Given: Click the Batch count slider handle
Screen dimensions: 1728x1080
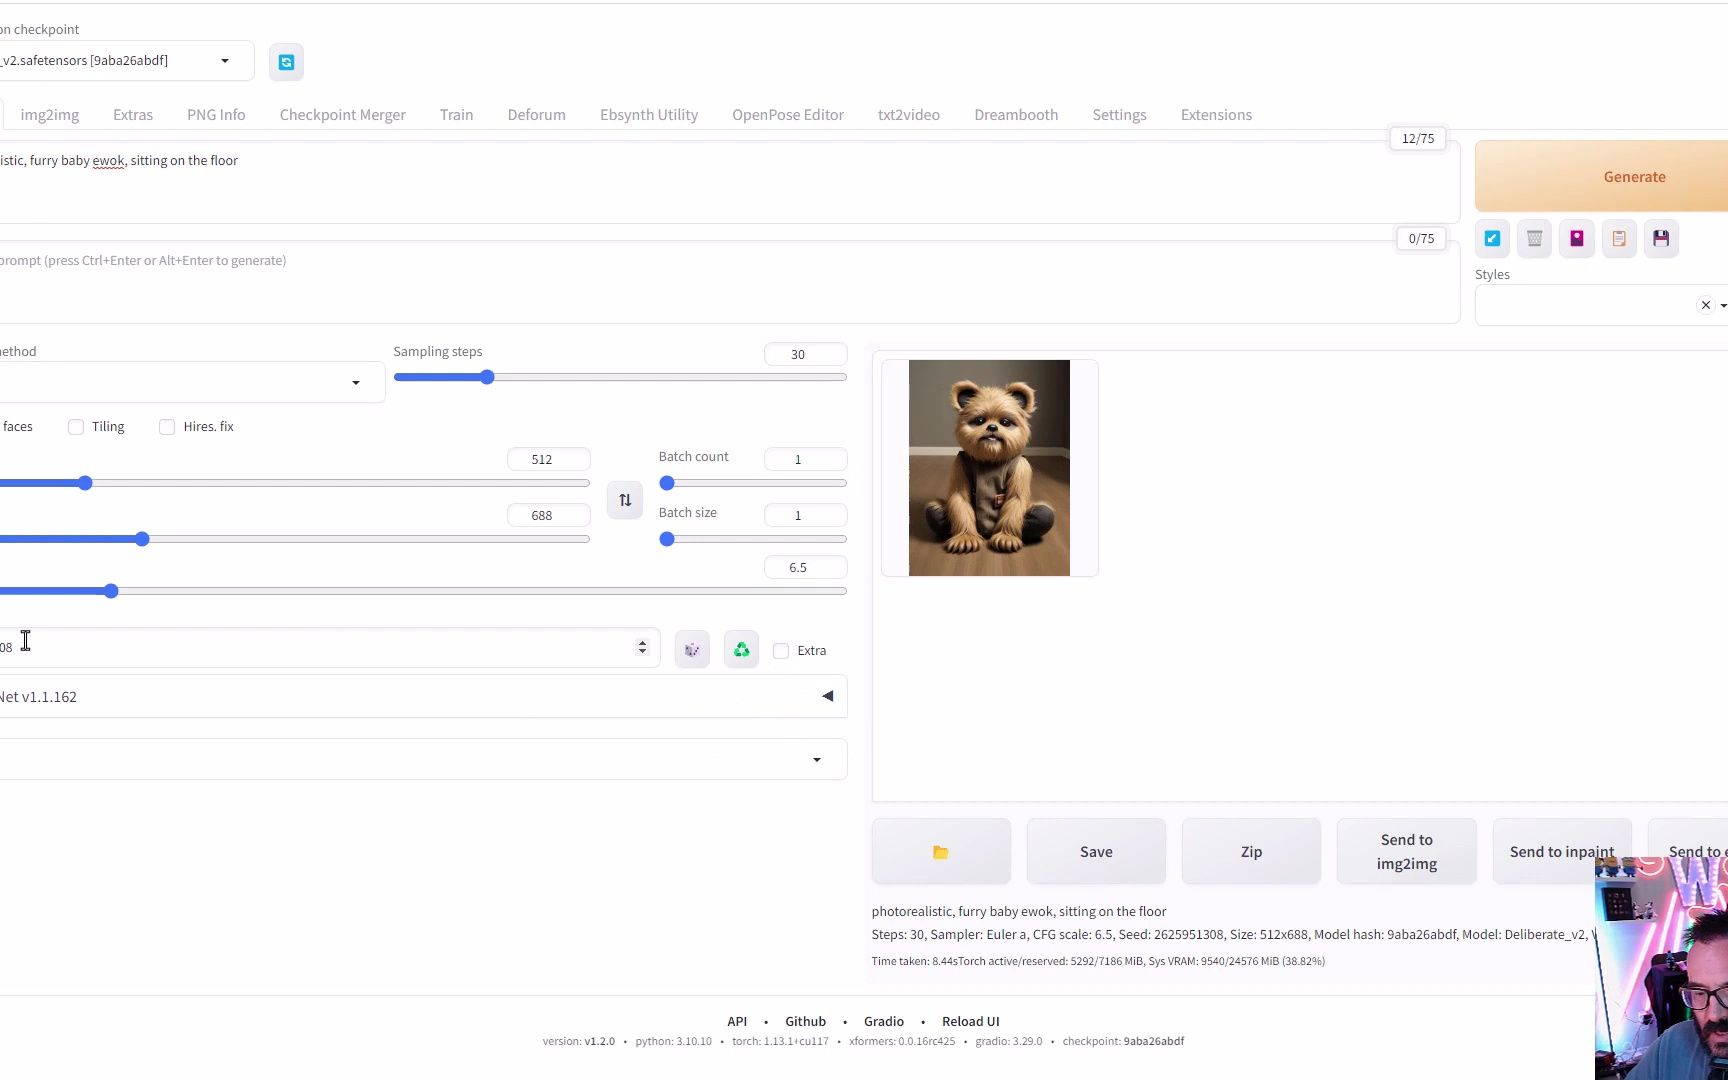Looking at the screenshot, I should point(667,483).
